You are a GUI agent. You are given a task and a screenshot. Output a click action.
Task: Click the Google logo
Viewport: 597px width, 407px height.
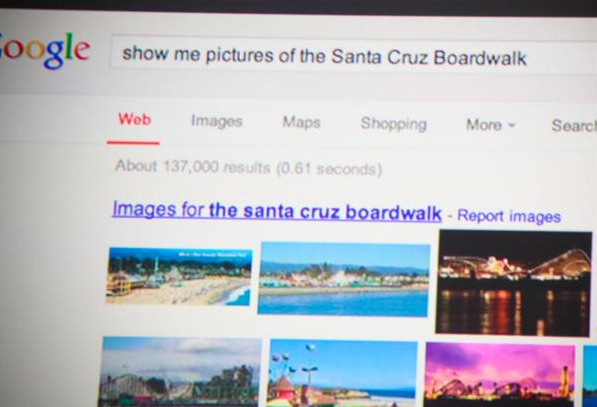click(x=44, y=50)
